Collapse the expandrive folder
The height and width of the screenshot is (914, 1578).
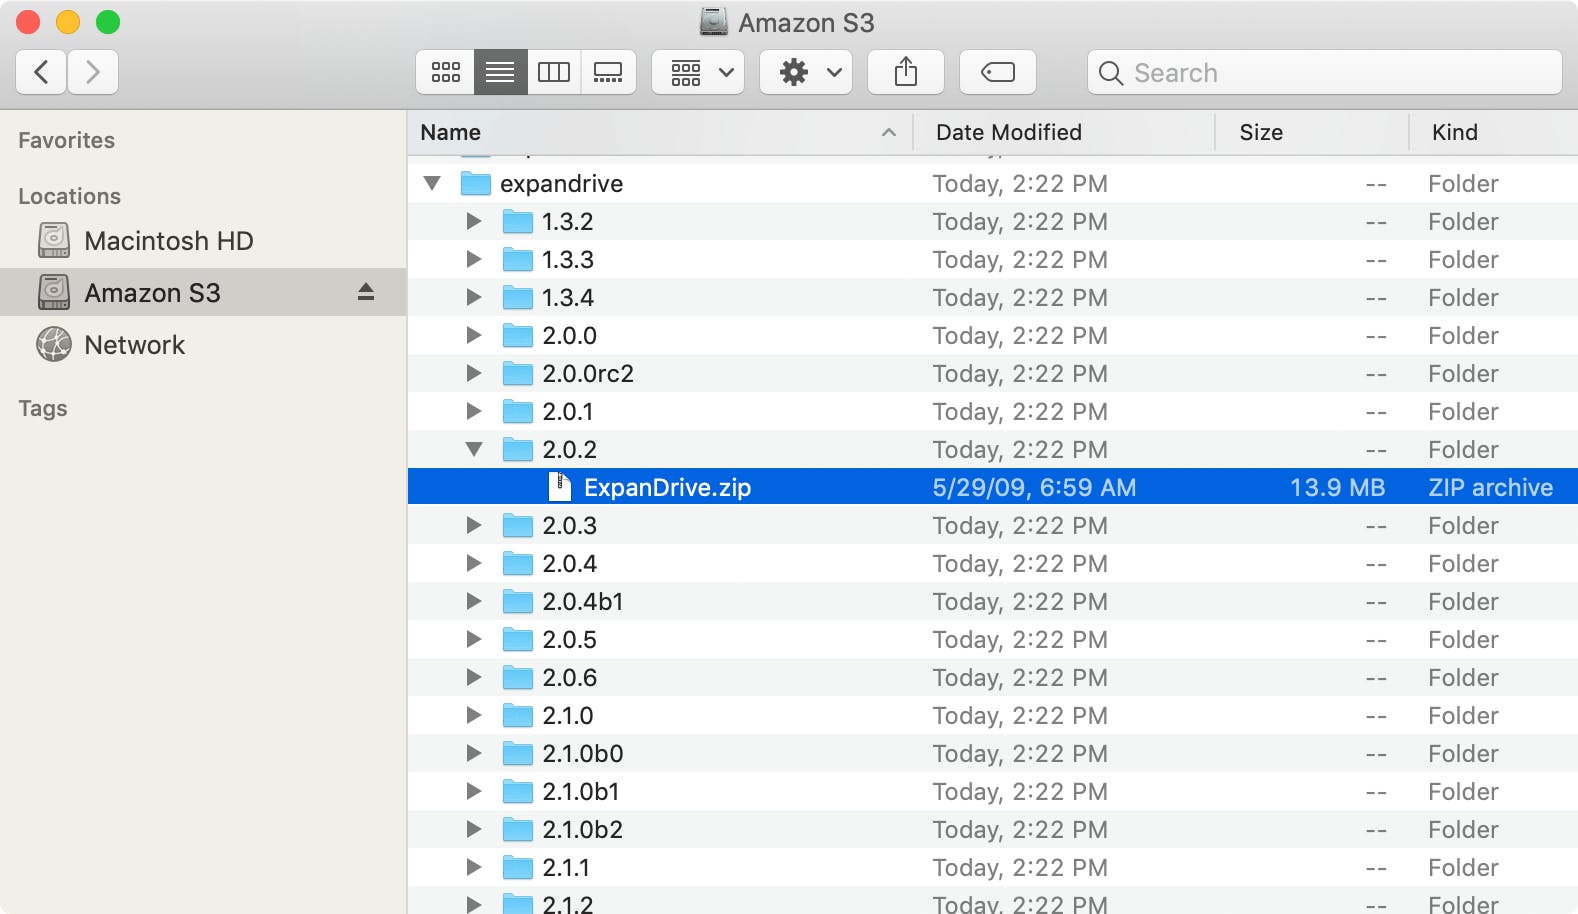[x=432, y=183]
